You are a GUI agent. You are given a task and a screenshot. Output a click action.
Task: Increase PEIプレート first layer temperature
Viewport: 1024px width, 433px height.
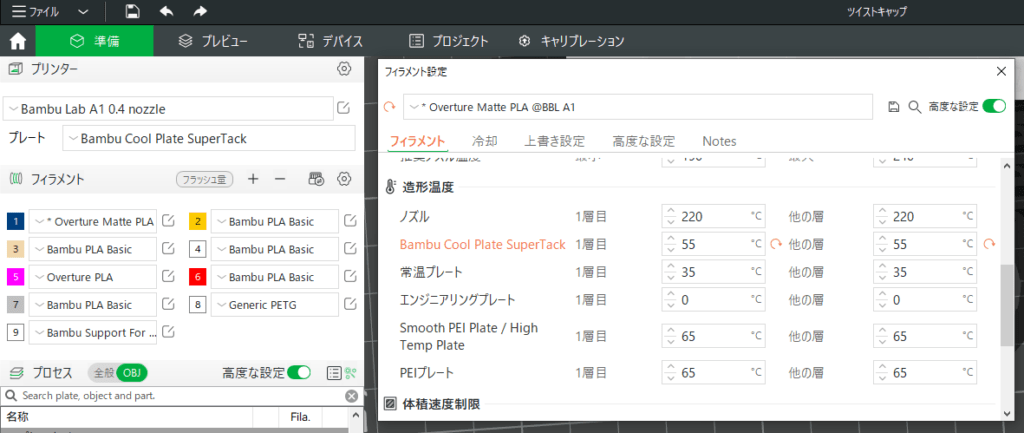pos(670,368)
